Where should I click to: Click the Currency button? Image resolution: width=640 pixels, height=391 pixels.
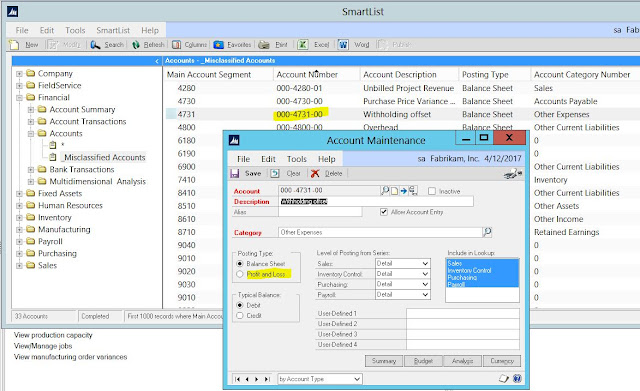[502, 361]
